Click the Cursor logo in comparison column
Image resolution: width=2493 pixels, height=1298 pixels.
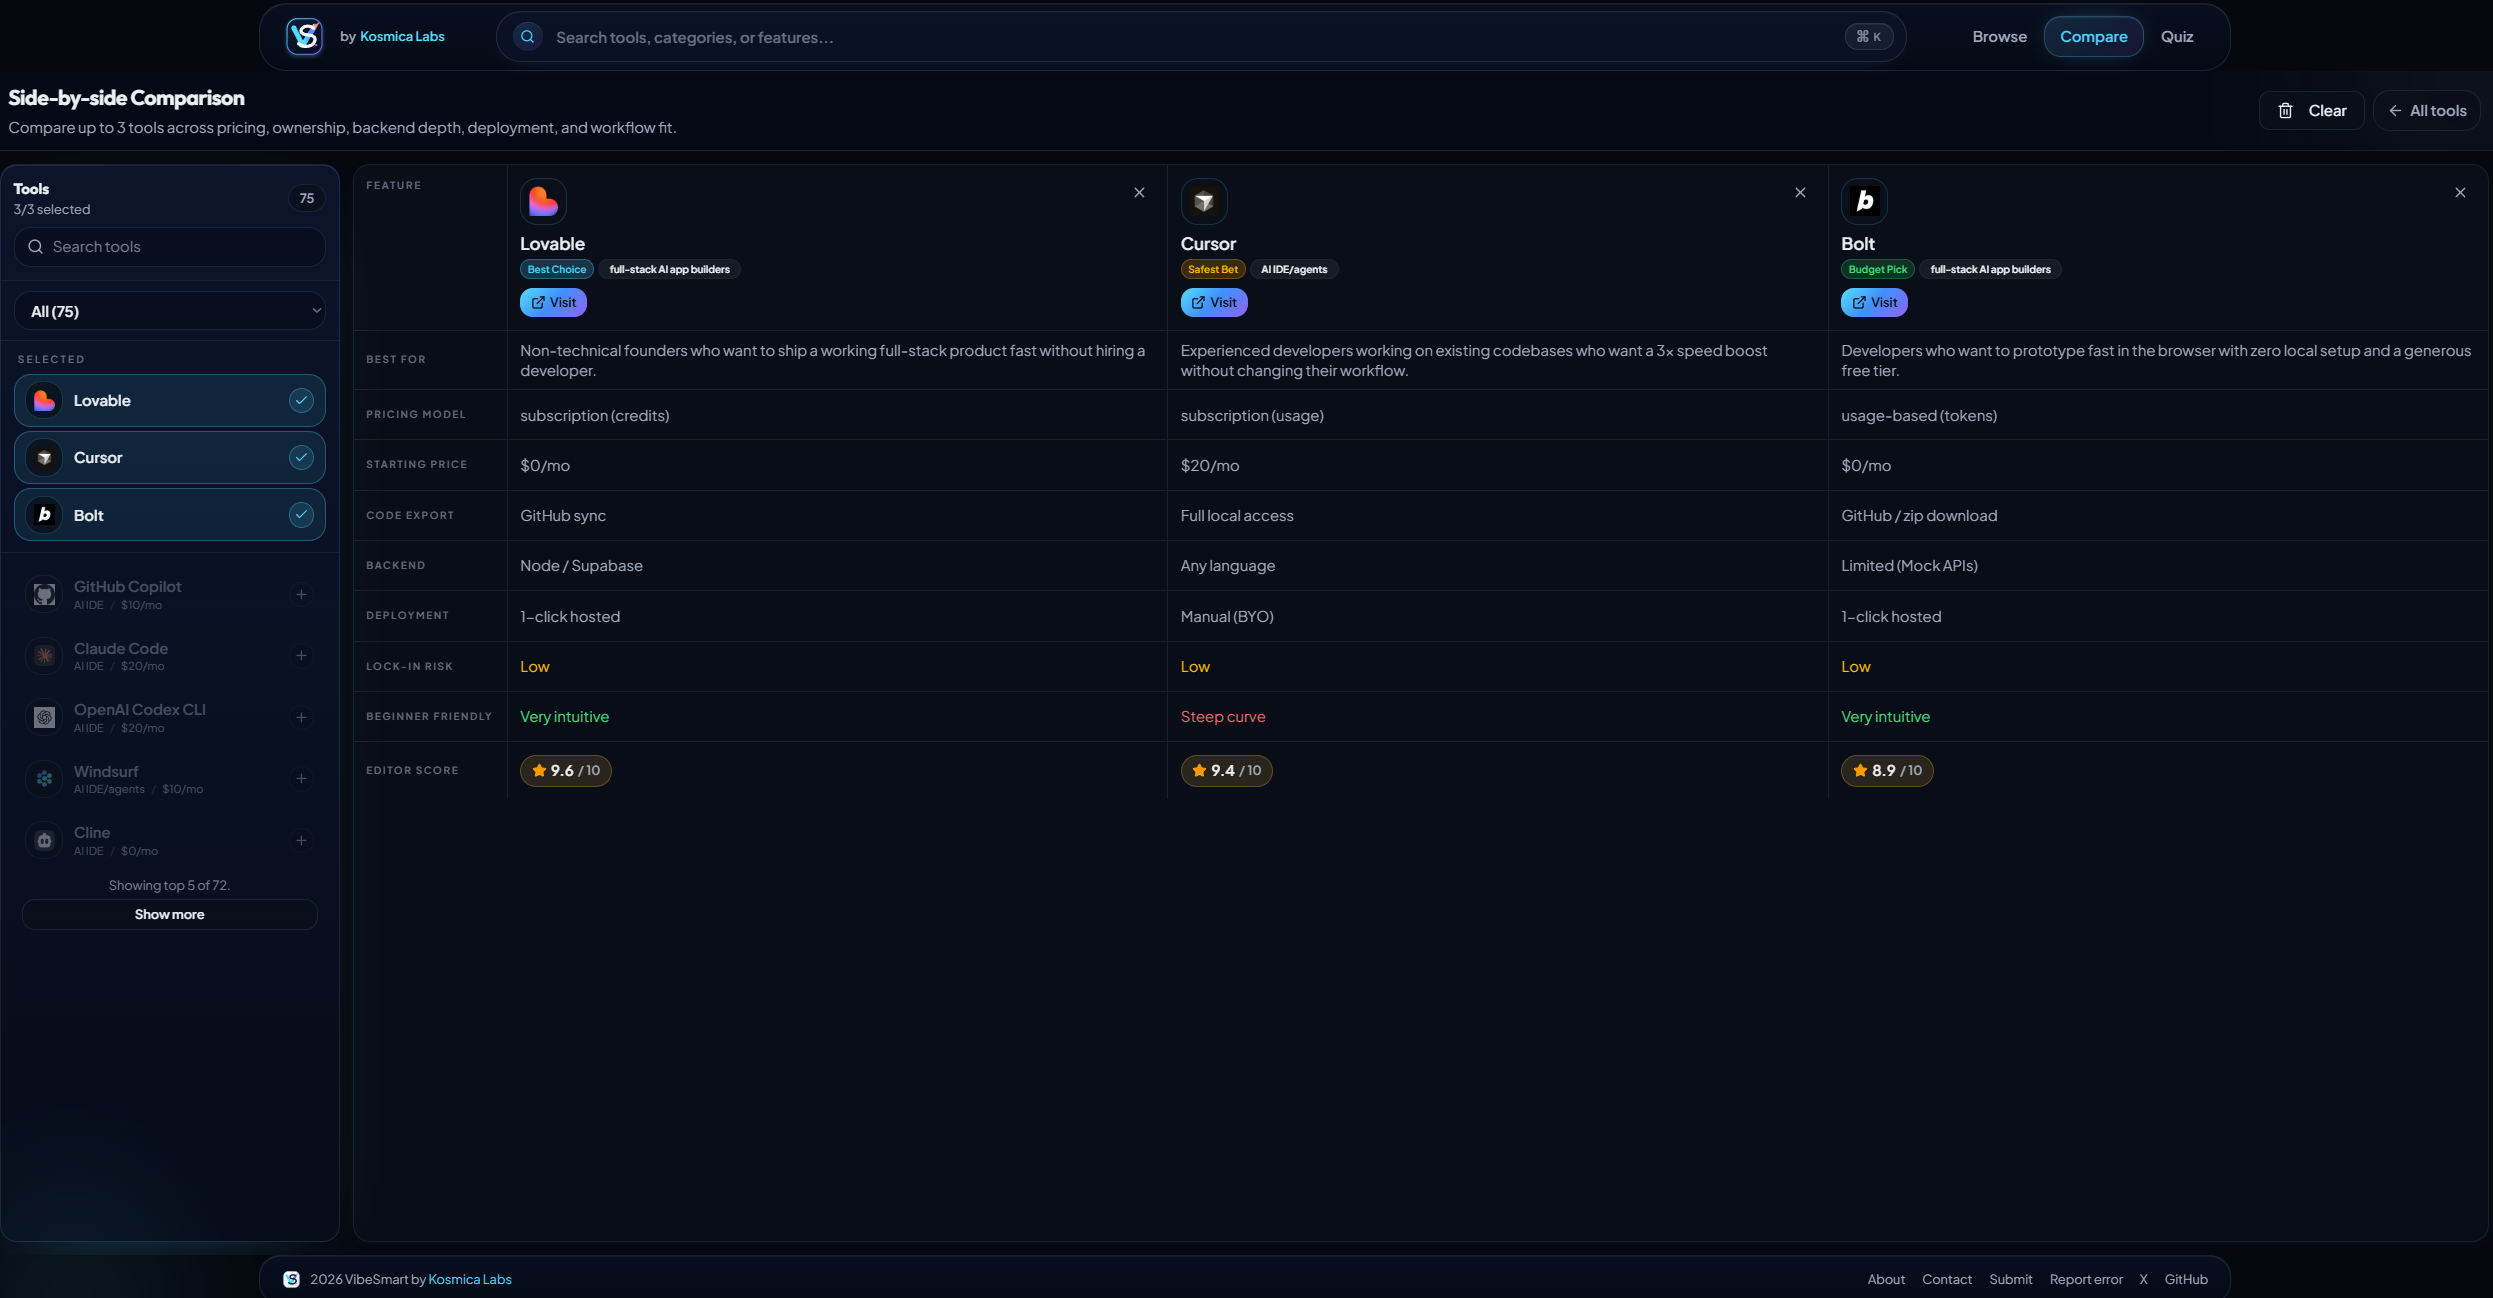tap(1204, 201)
